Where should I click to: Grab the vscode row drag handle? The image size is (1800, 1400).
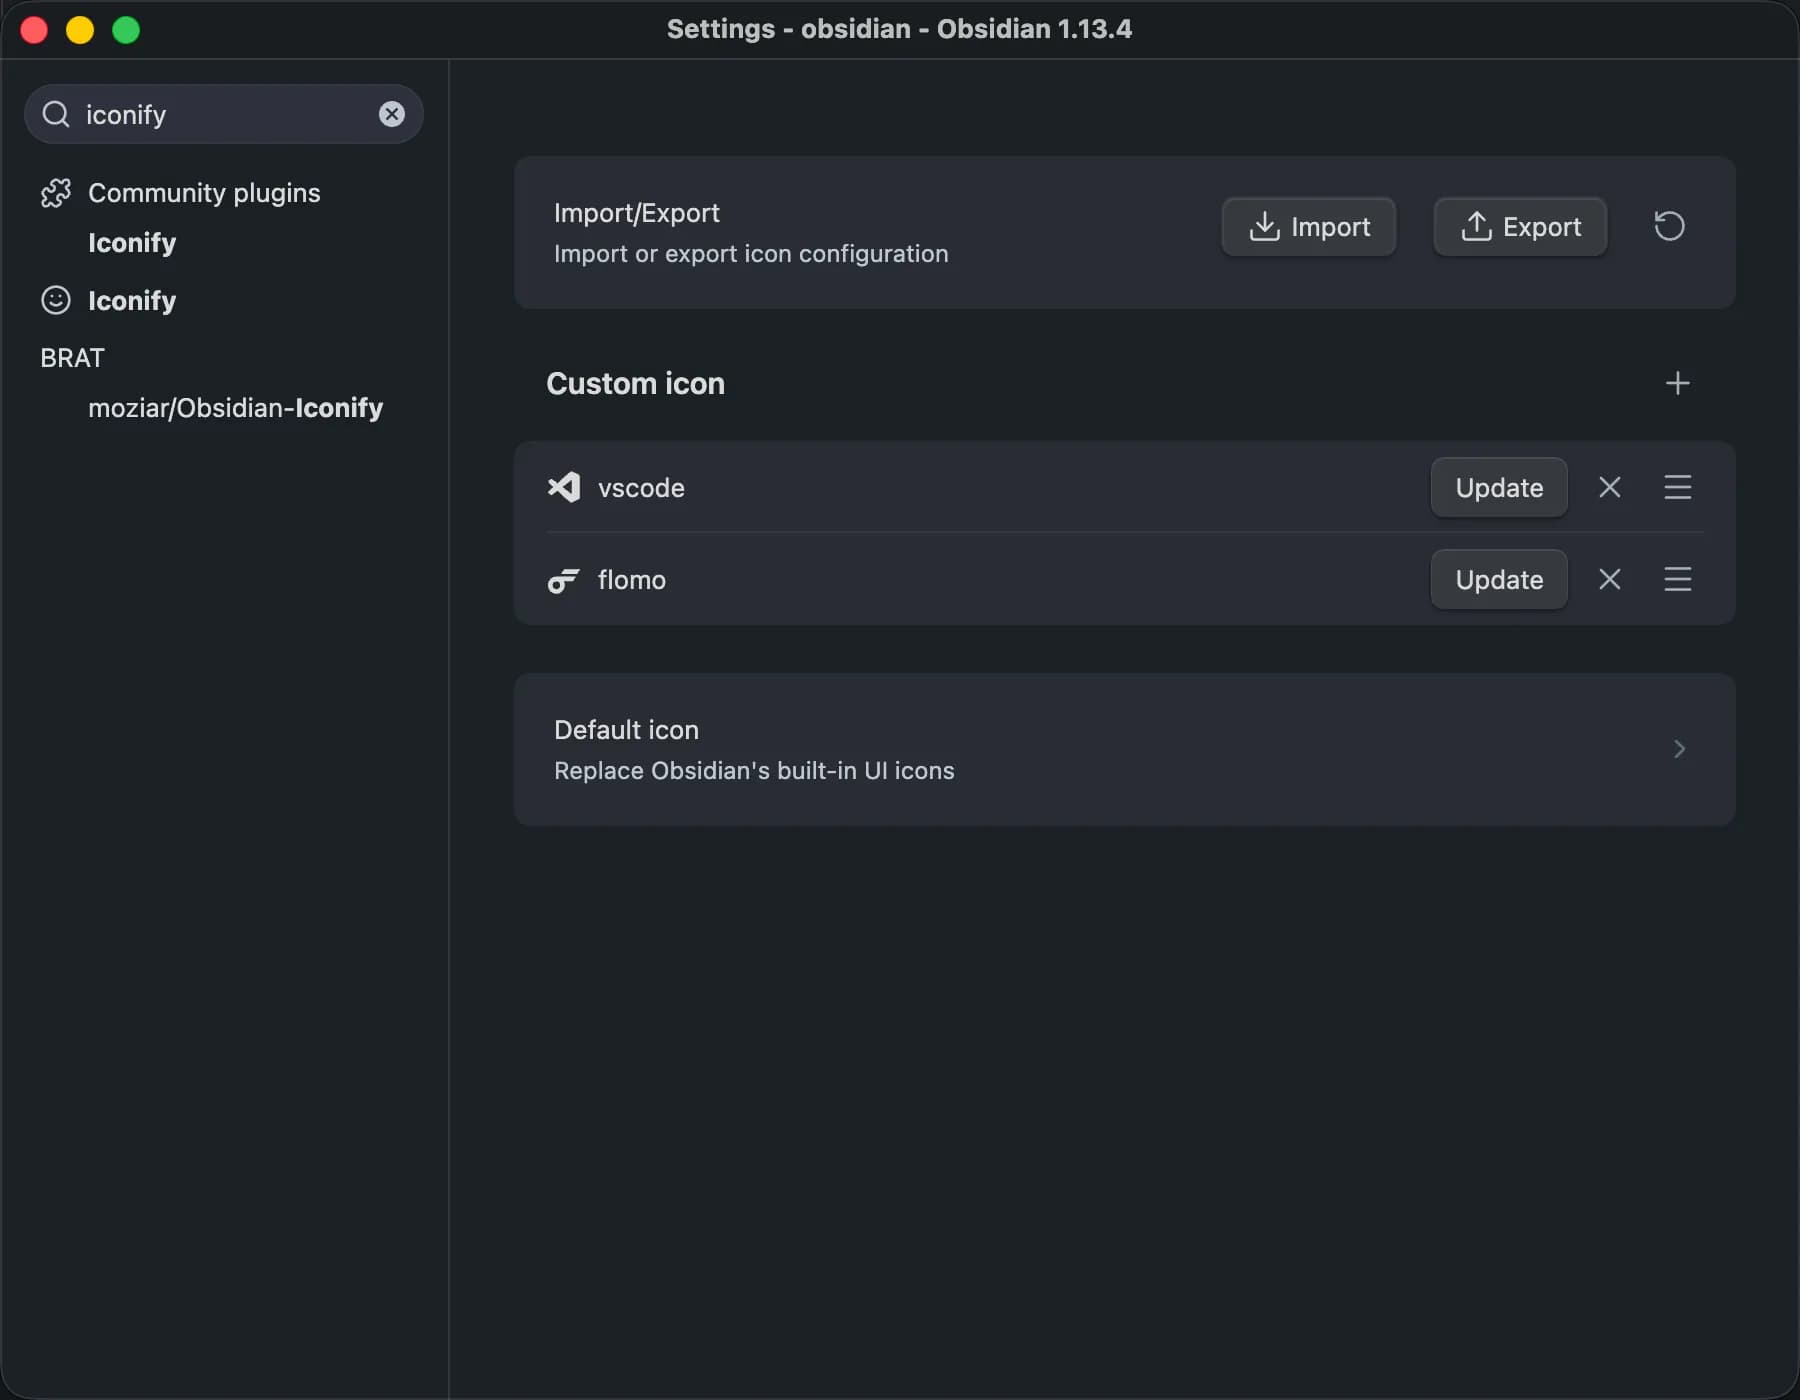point(1678,487)
